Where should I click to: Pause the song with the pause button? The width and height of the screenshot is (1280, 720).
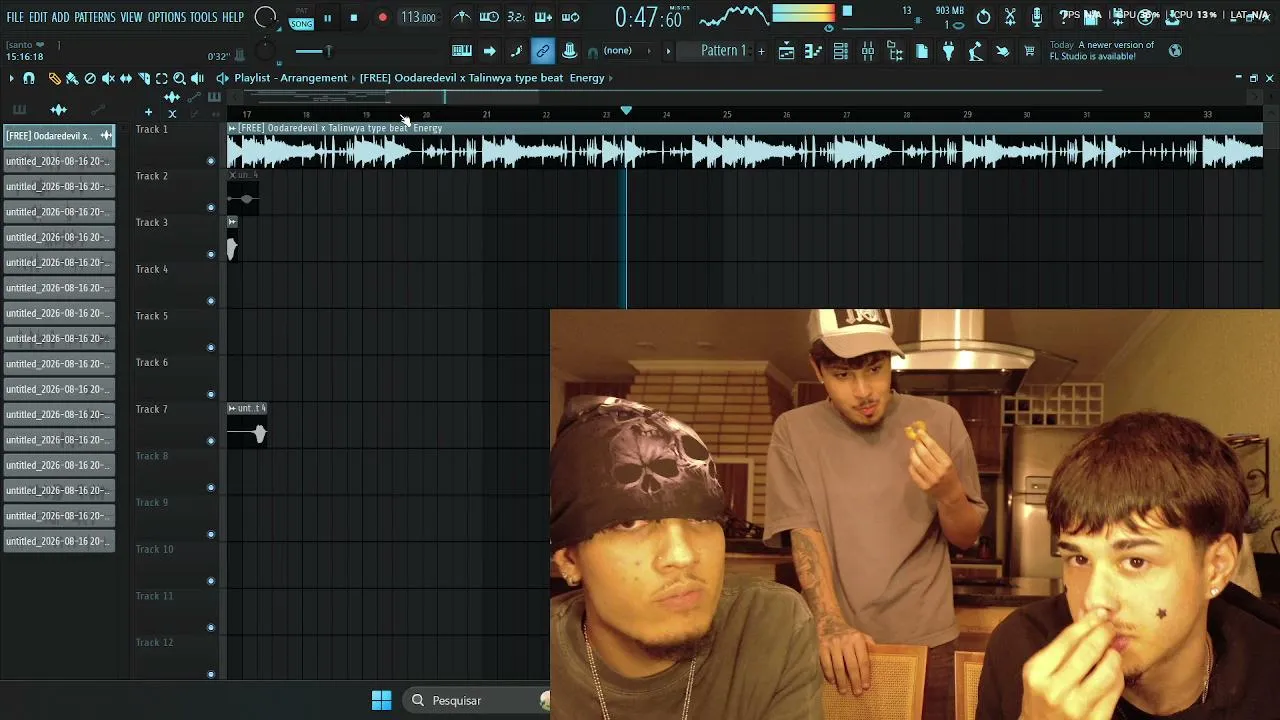point(327,17)
